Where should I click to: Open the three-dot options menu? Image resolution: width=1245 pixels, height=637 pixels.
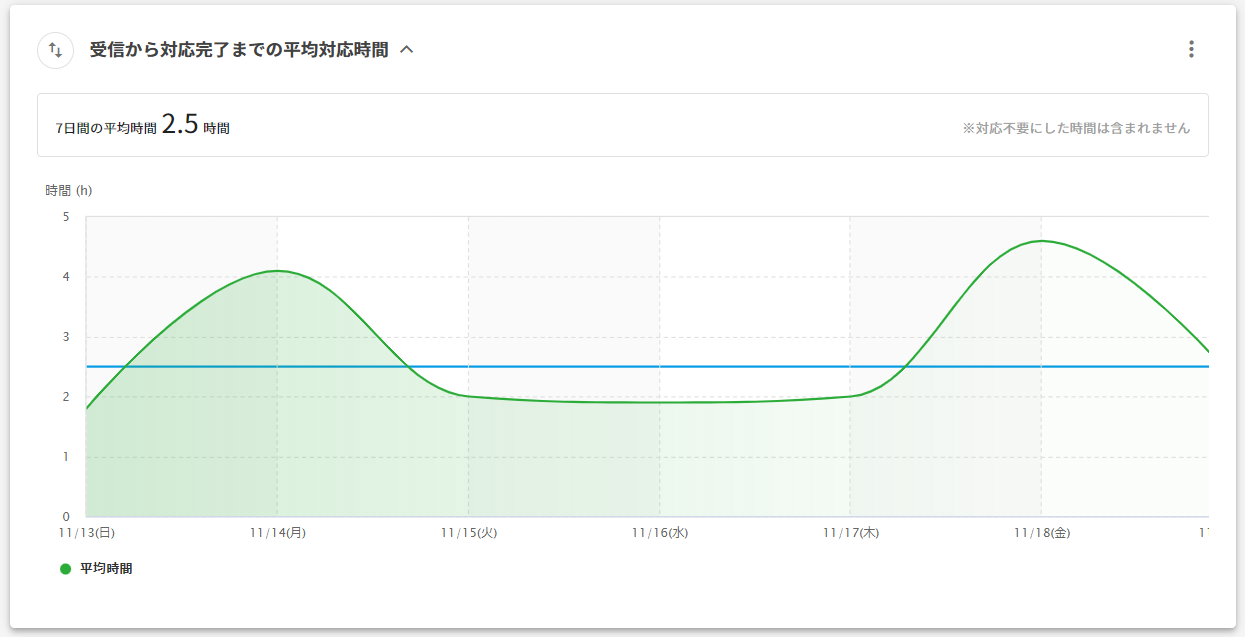[x=1190, y=49]
